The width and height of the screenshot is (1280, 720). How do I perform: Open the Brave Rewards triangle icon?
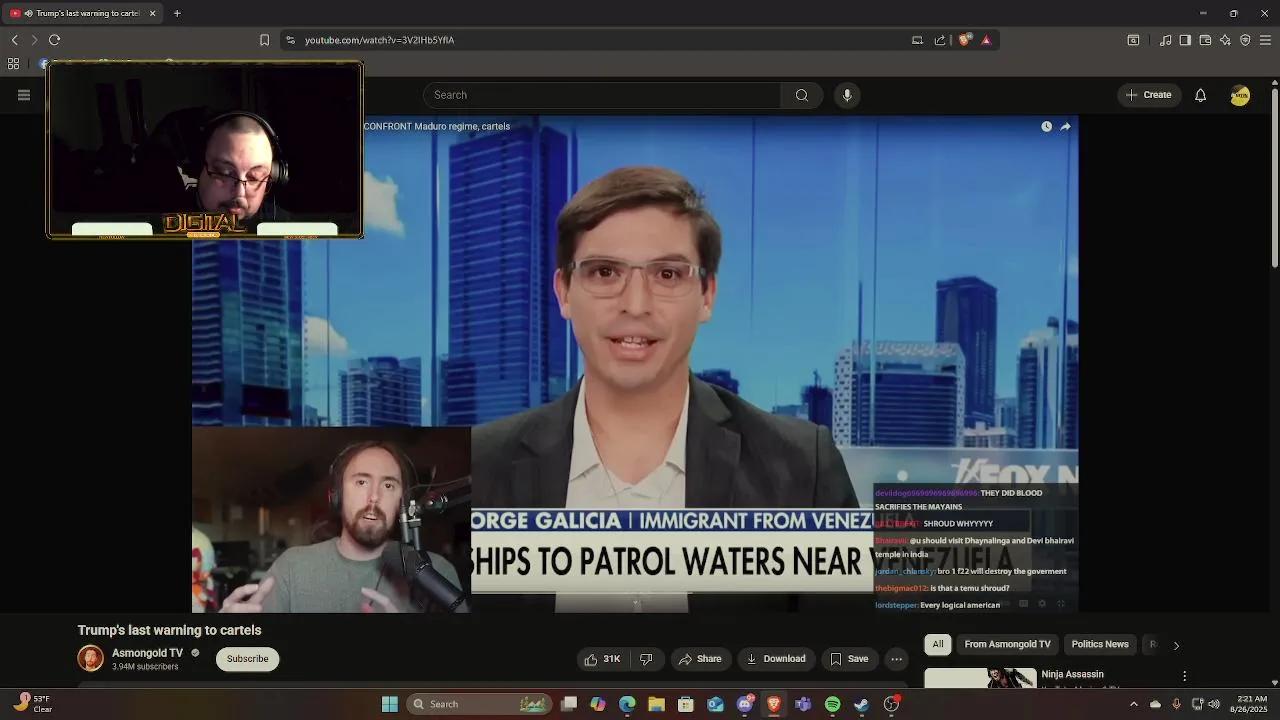(986, 40)
